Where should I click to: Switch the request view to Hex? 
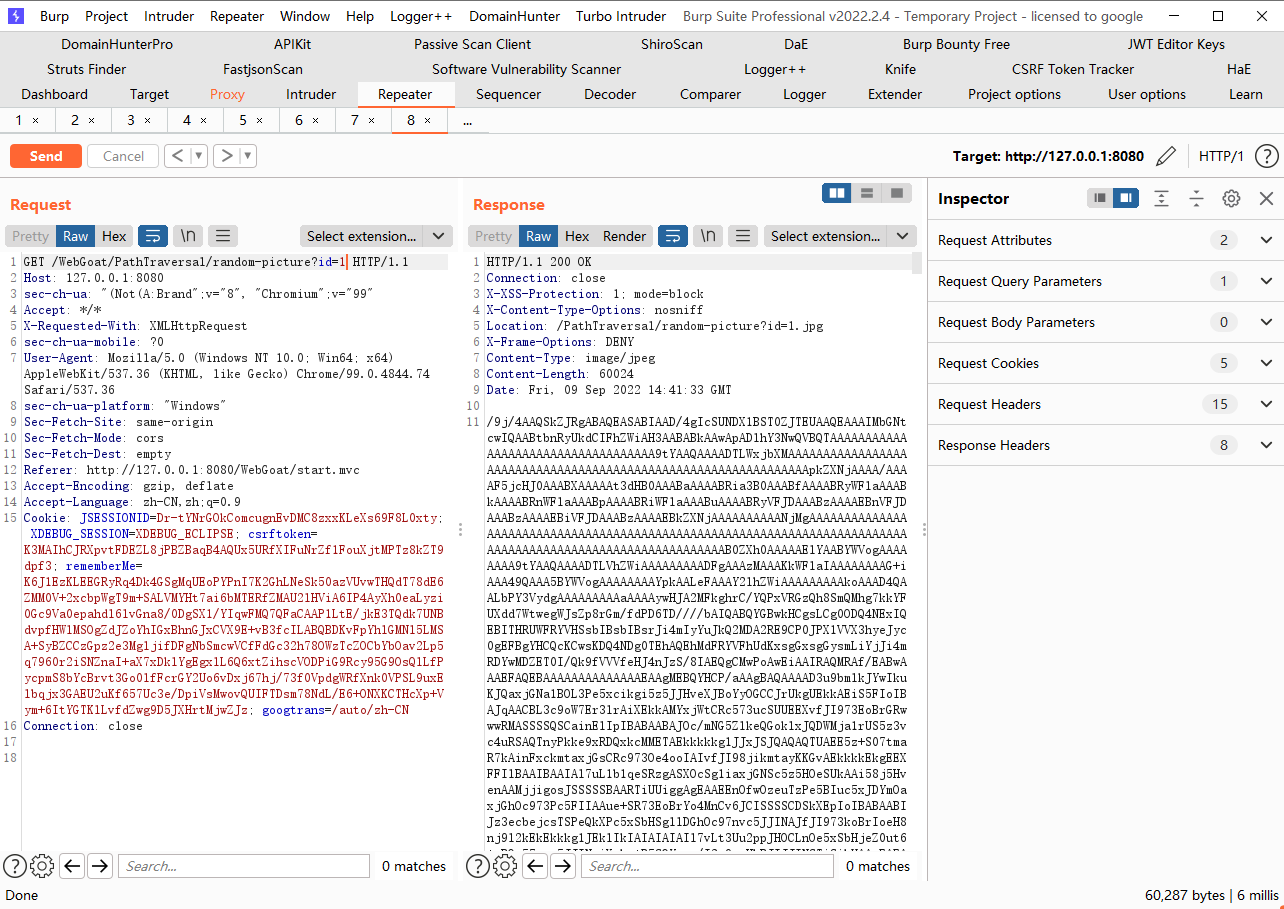point(114,236)
